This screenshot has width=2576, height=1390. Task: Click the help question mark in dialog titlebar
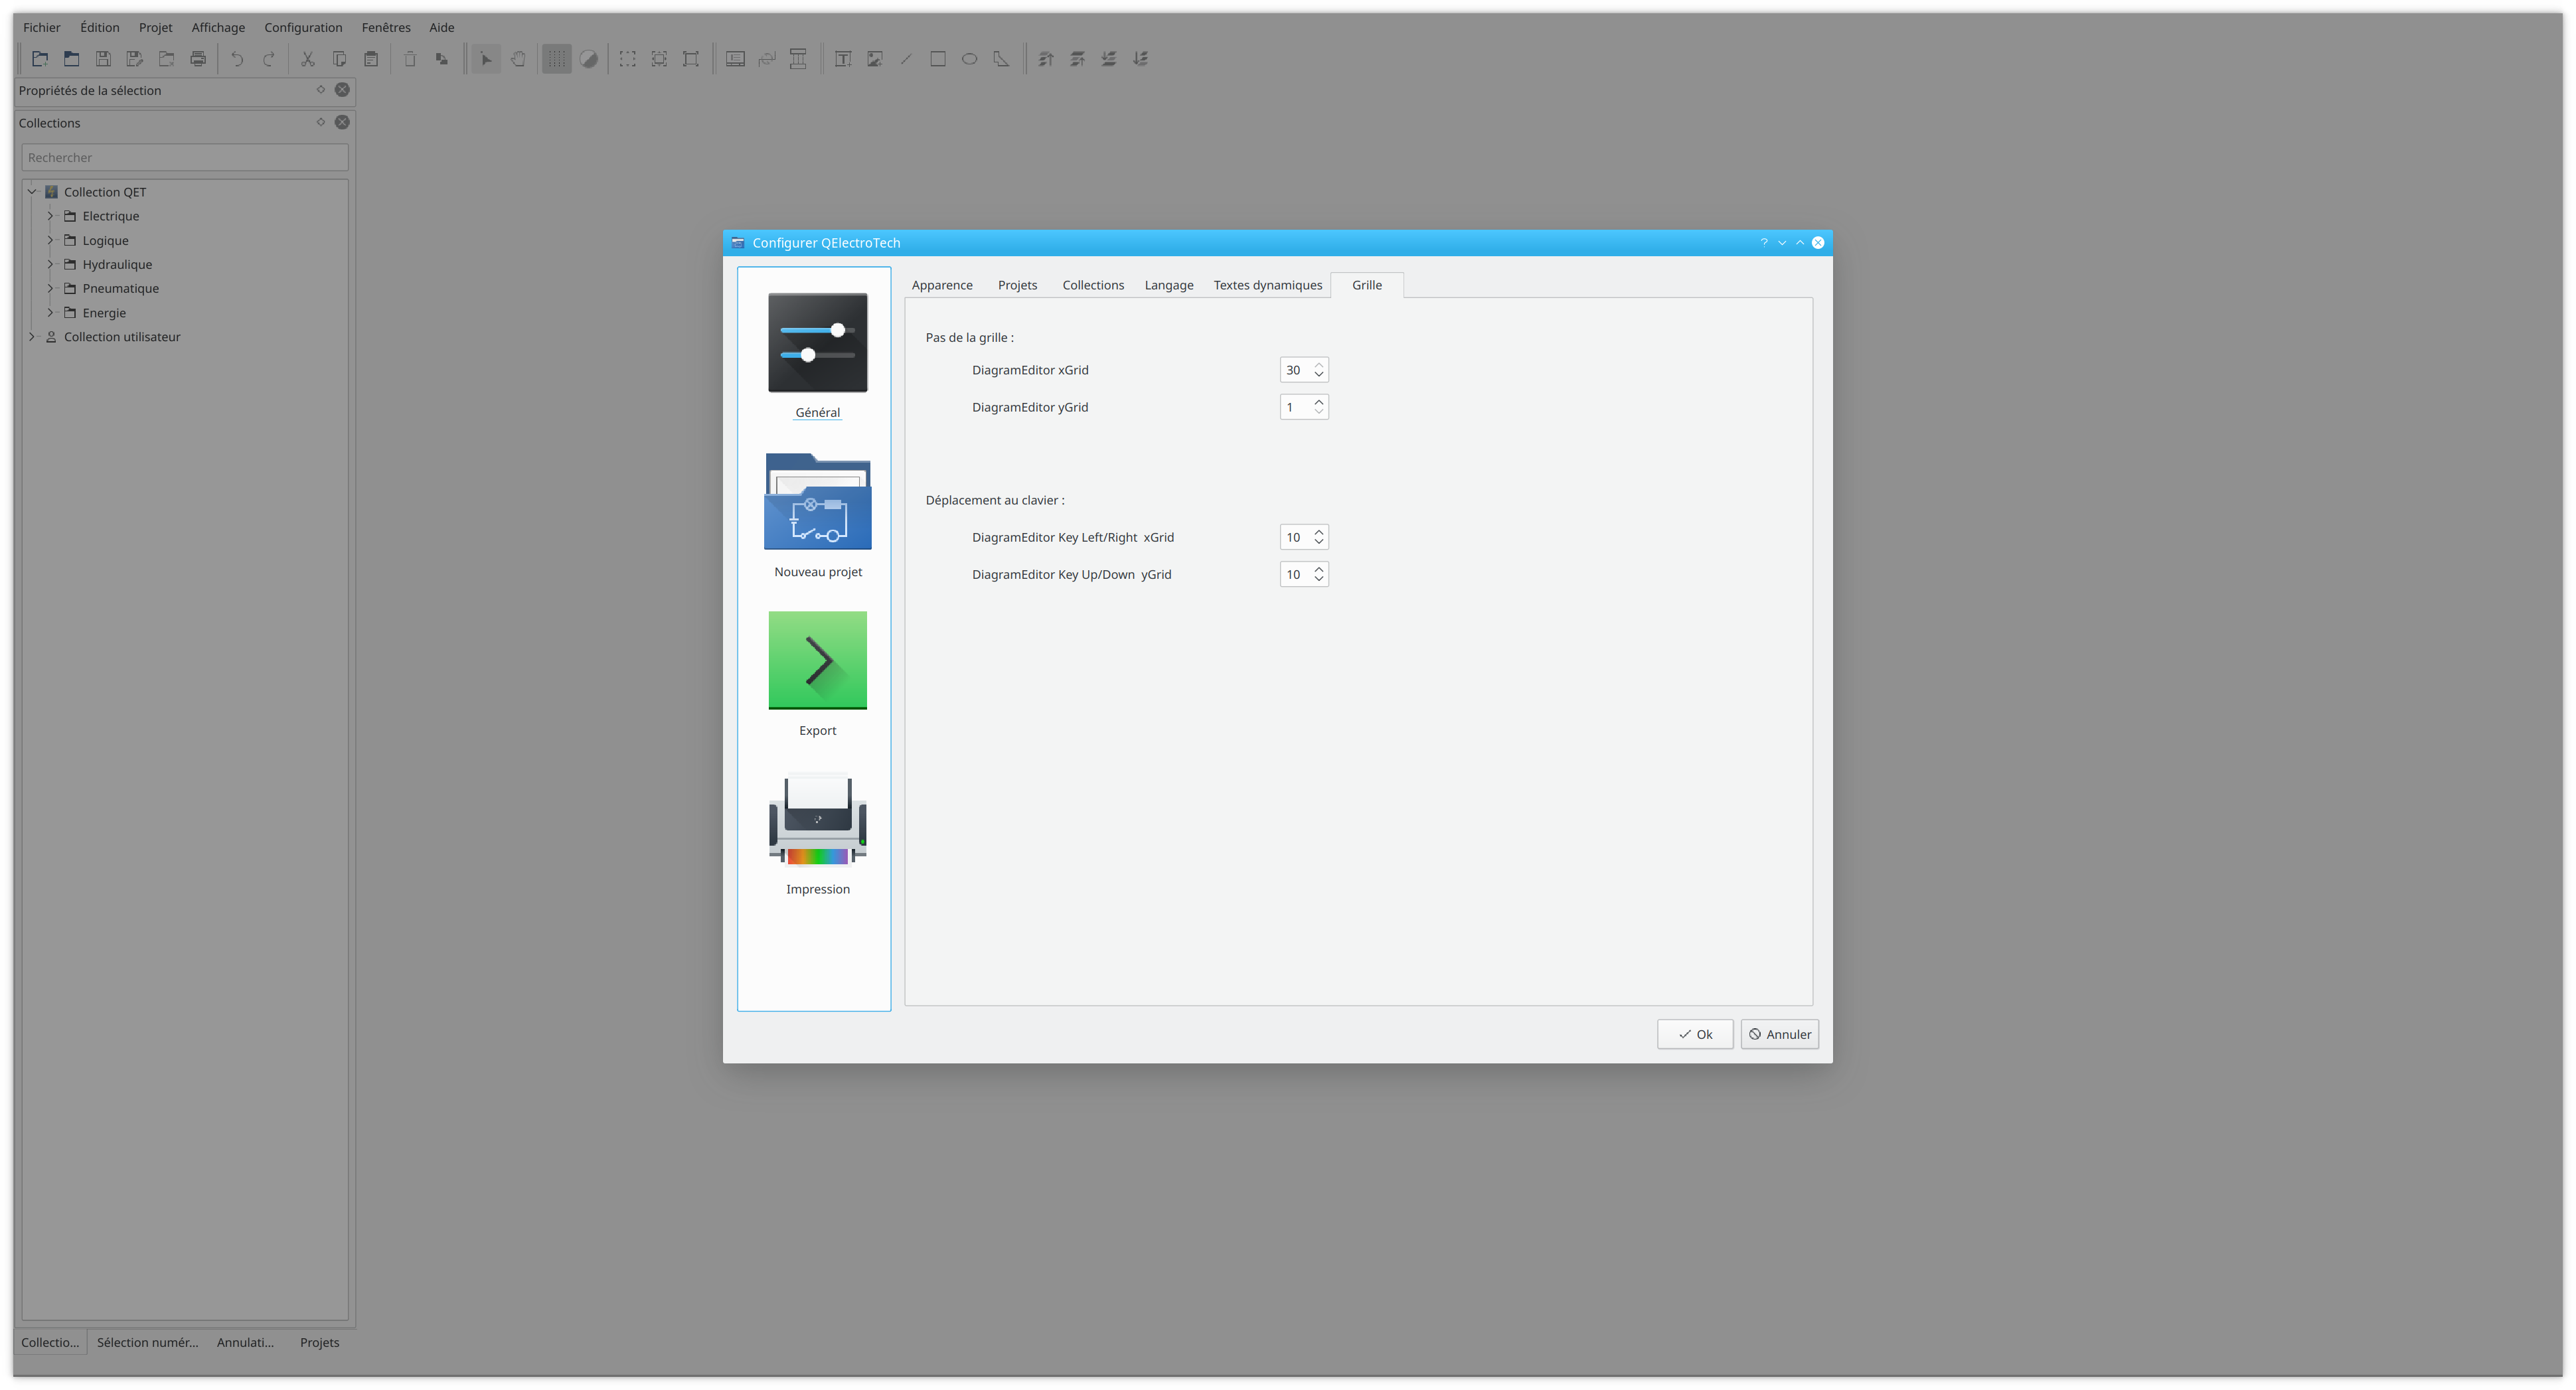point(1764,243)
